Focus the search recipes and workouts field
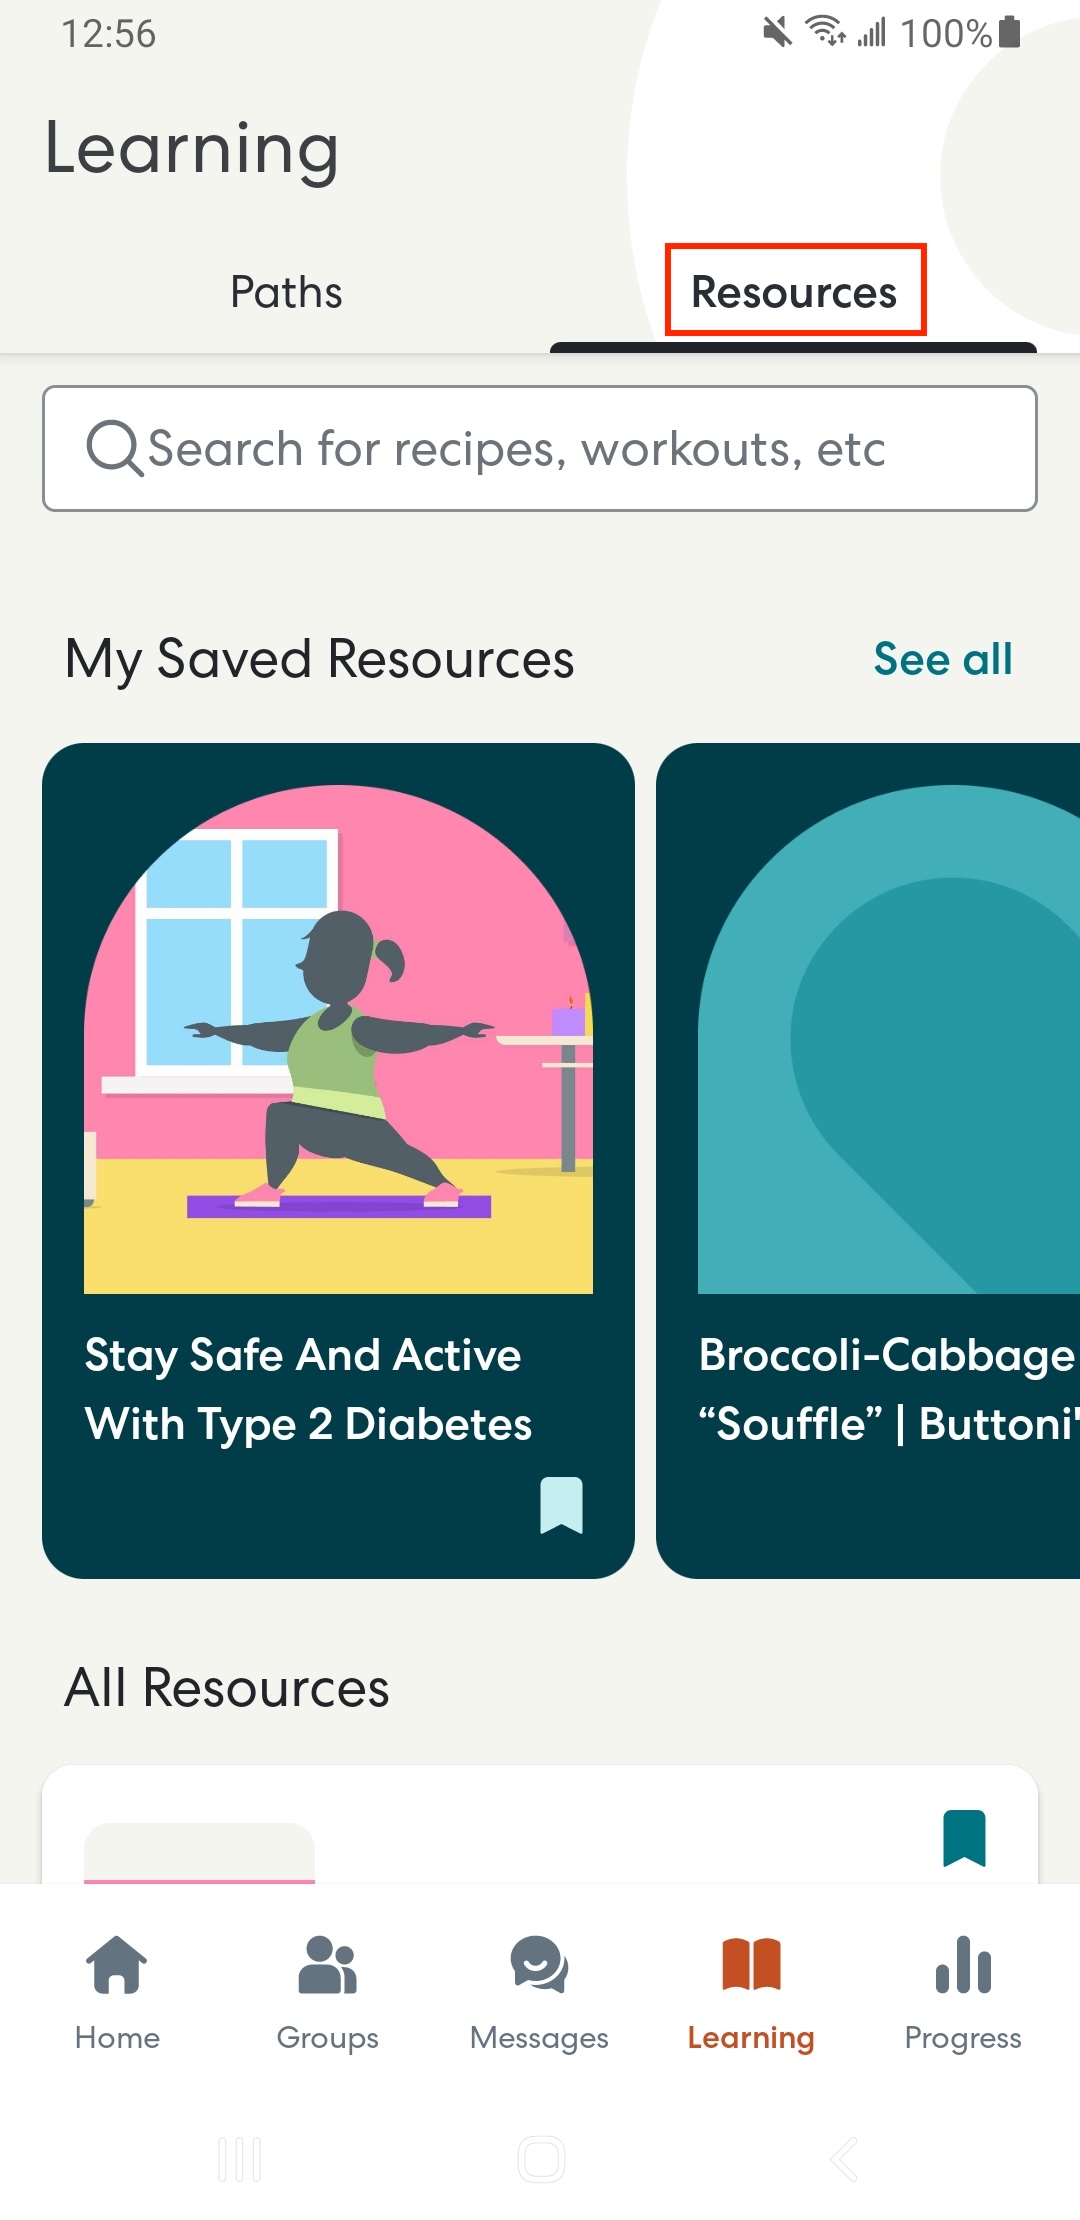The width and height of the screenshot is (1080, 2220). click(540, 448)
